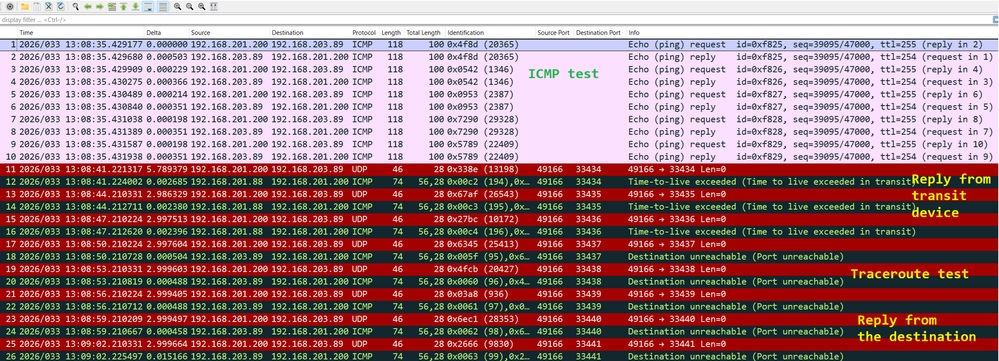The width and height of the screenshot is (999, 361).
Task: Toggle packet list colorization
Action: 162,6
